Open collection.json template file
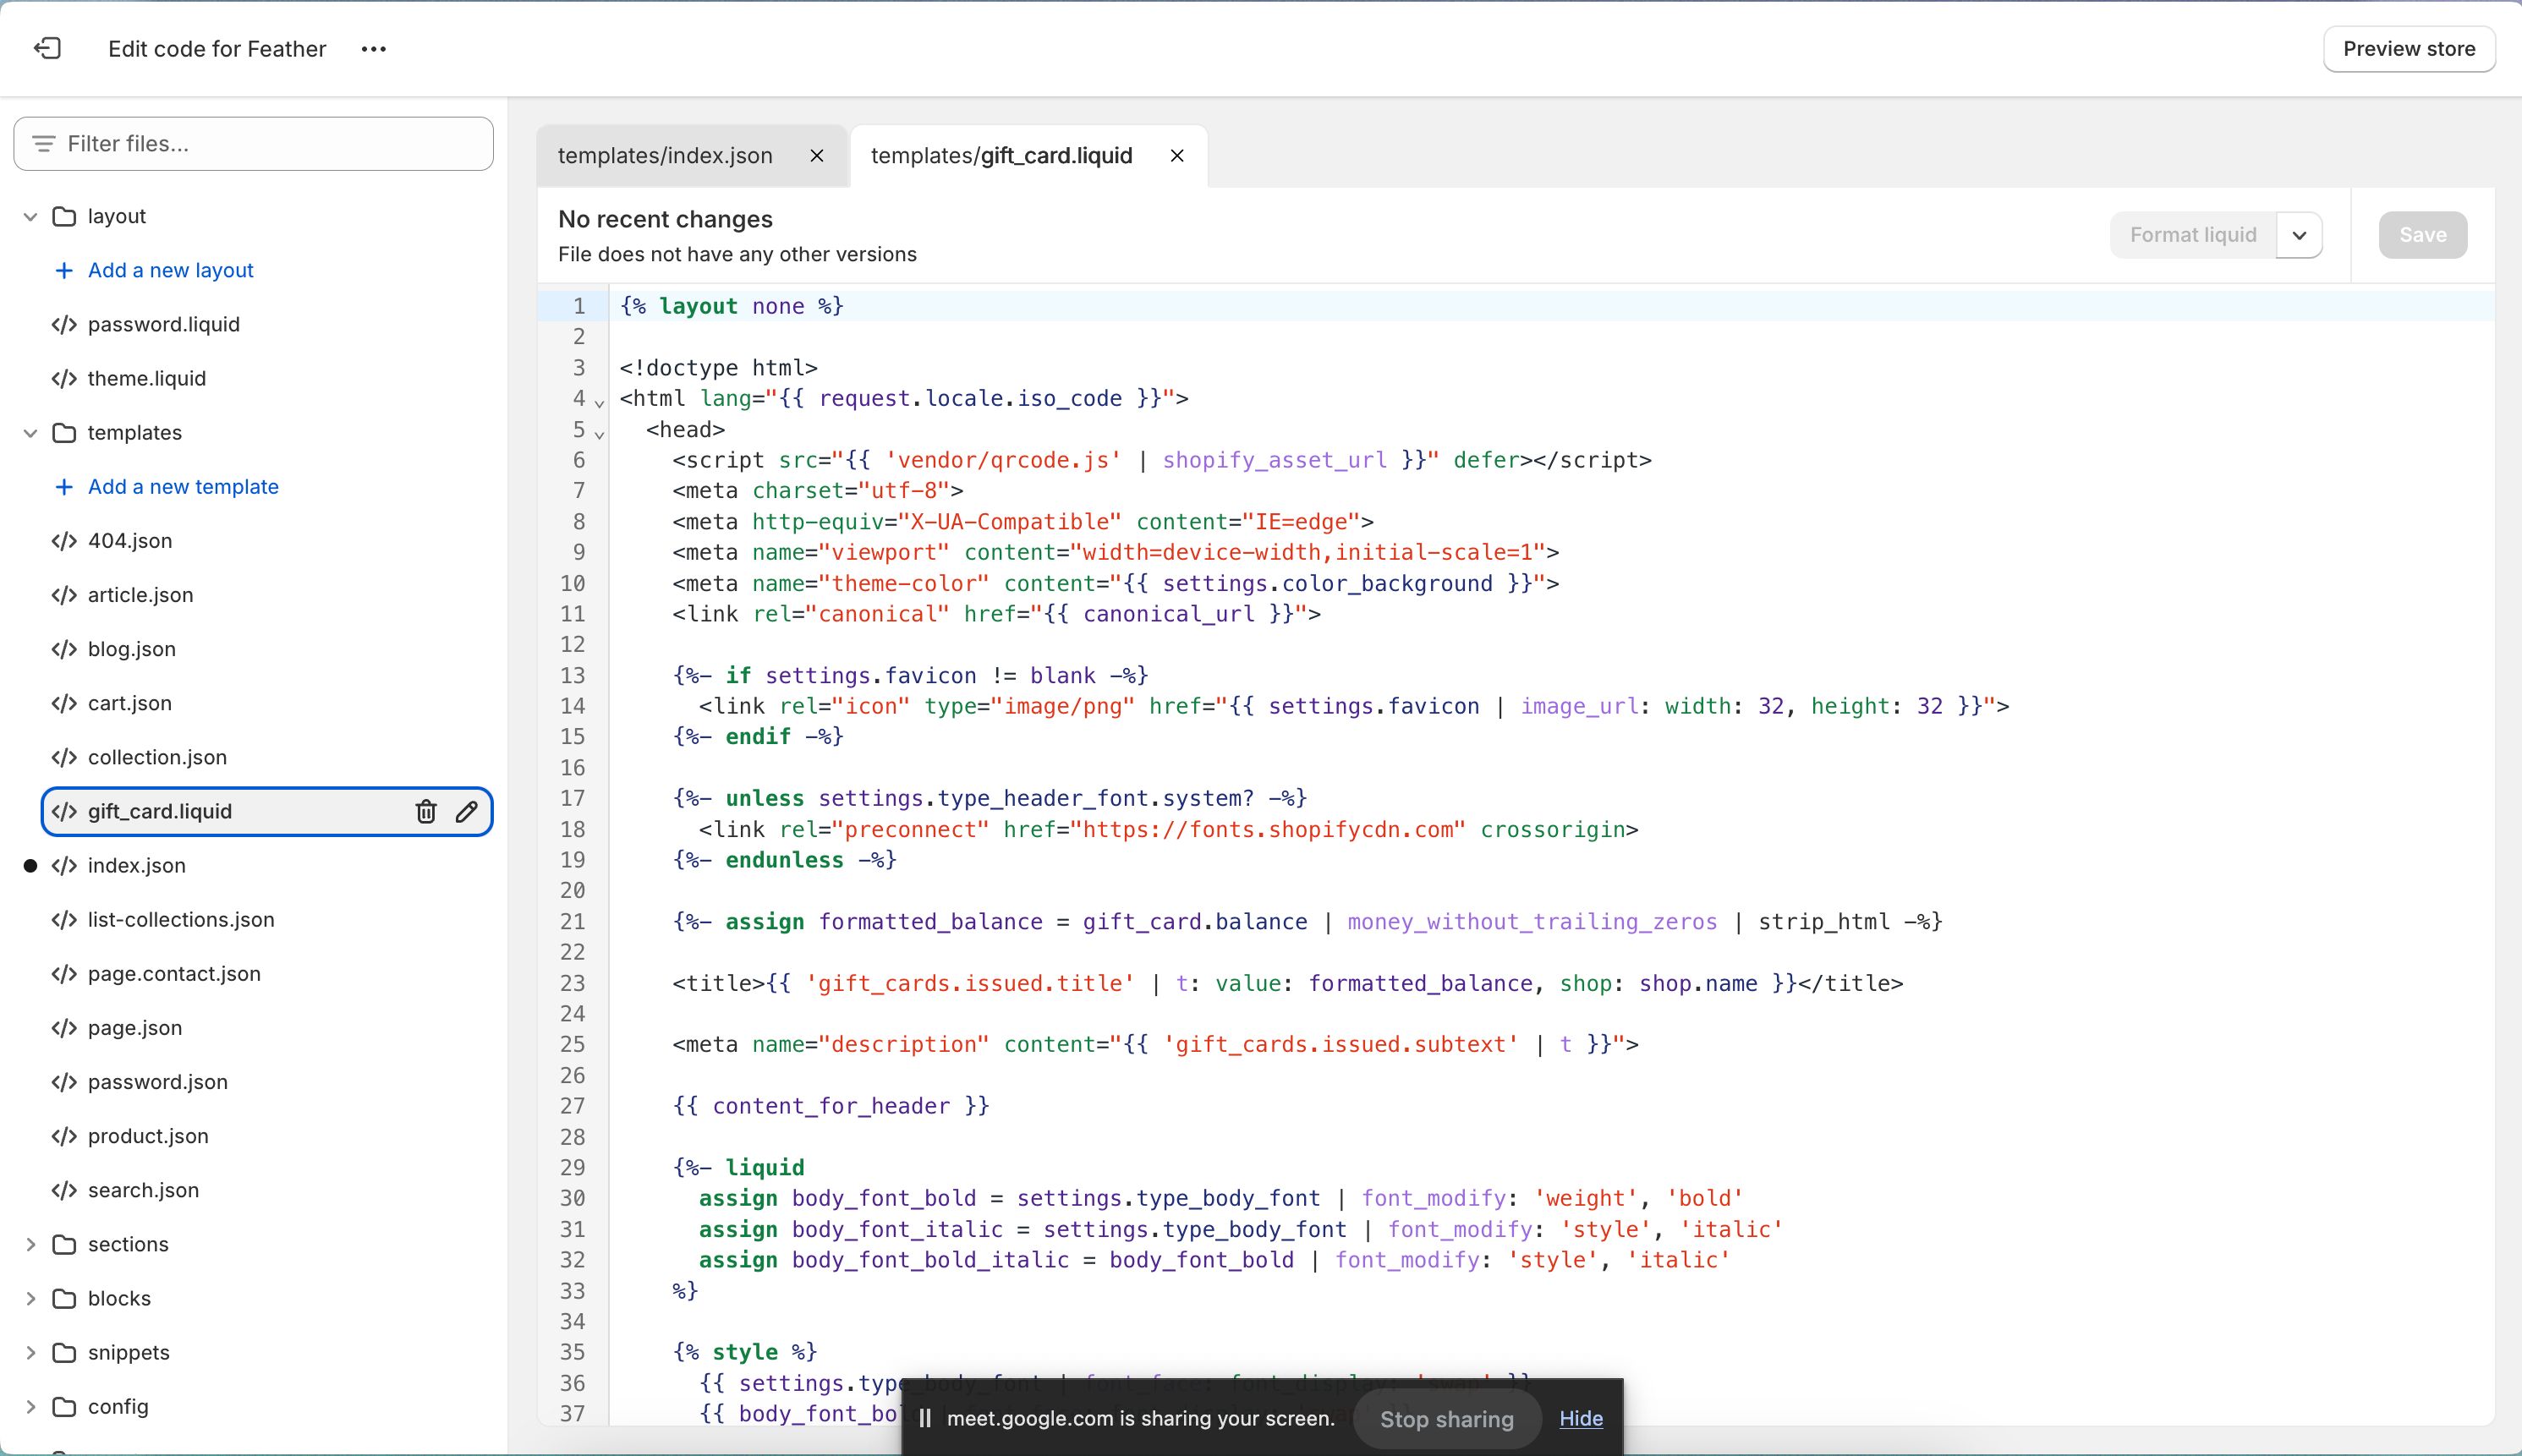The image size is (2522, 1456). 157,757
